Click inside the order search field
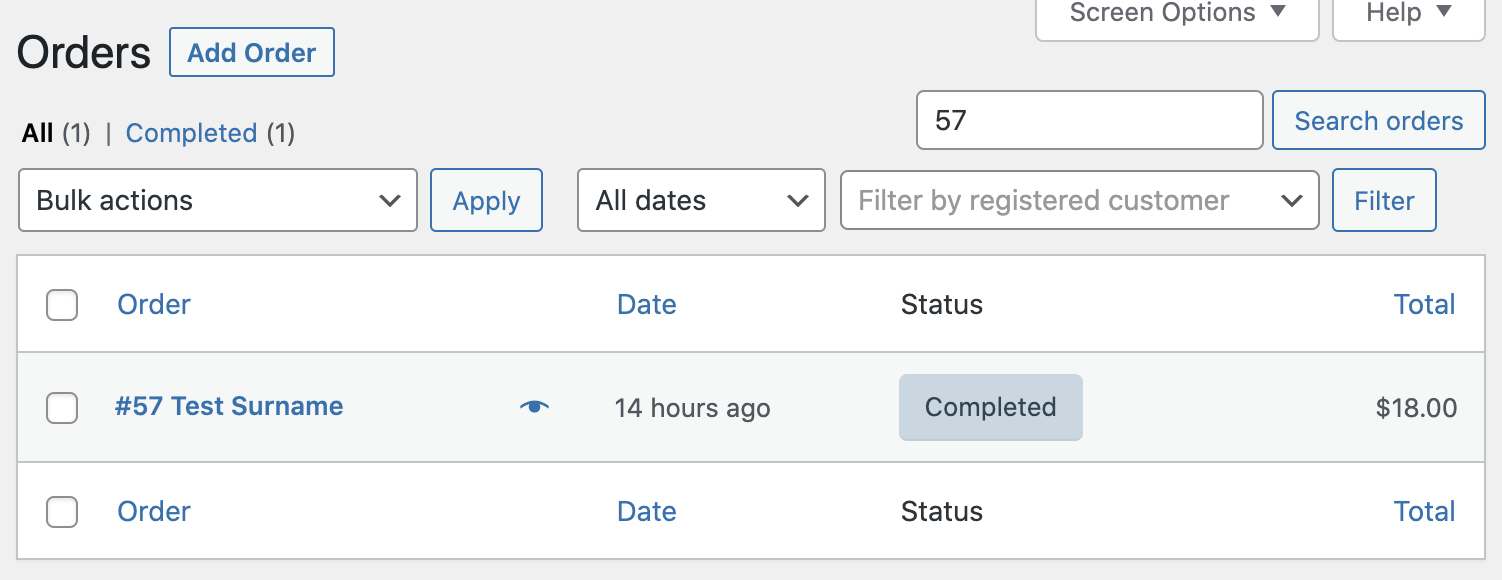 (x=1088, y=120)
